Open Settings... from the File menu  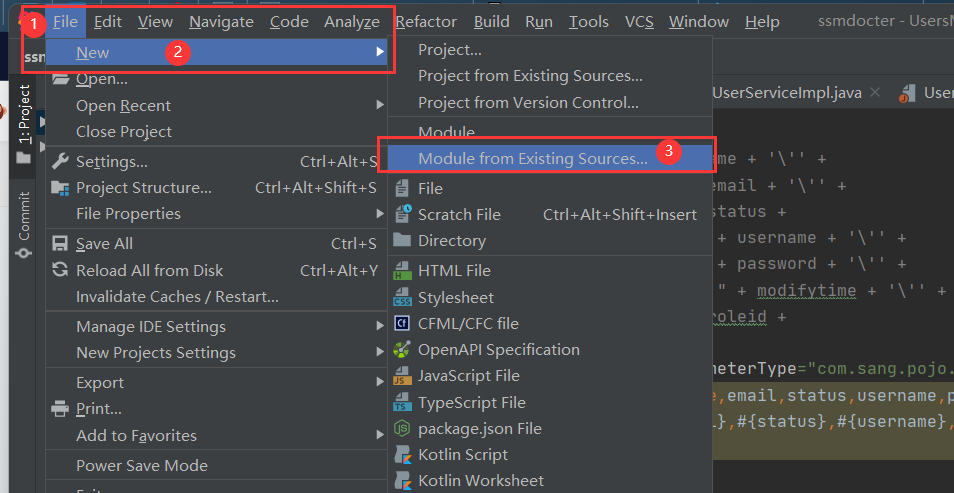(217, 162)
